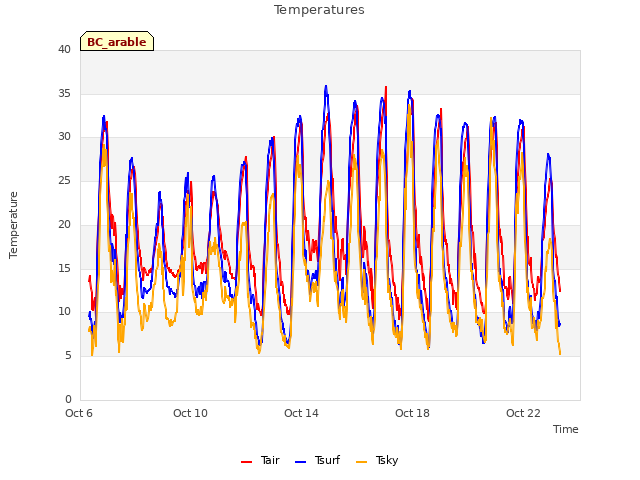Click the Oct 6 x-axis label
The image size is (640, 480).
coord(79,413)
